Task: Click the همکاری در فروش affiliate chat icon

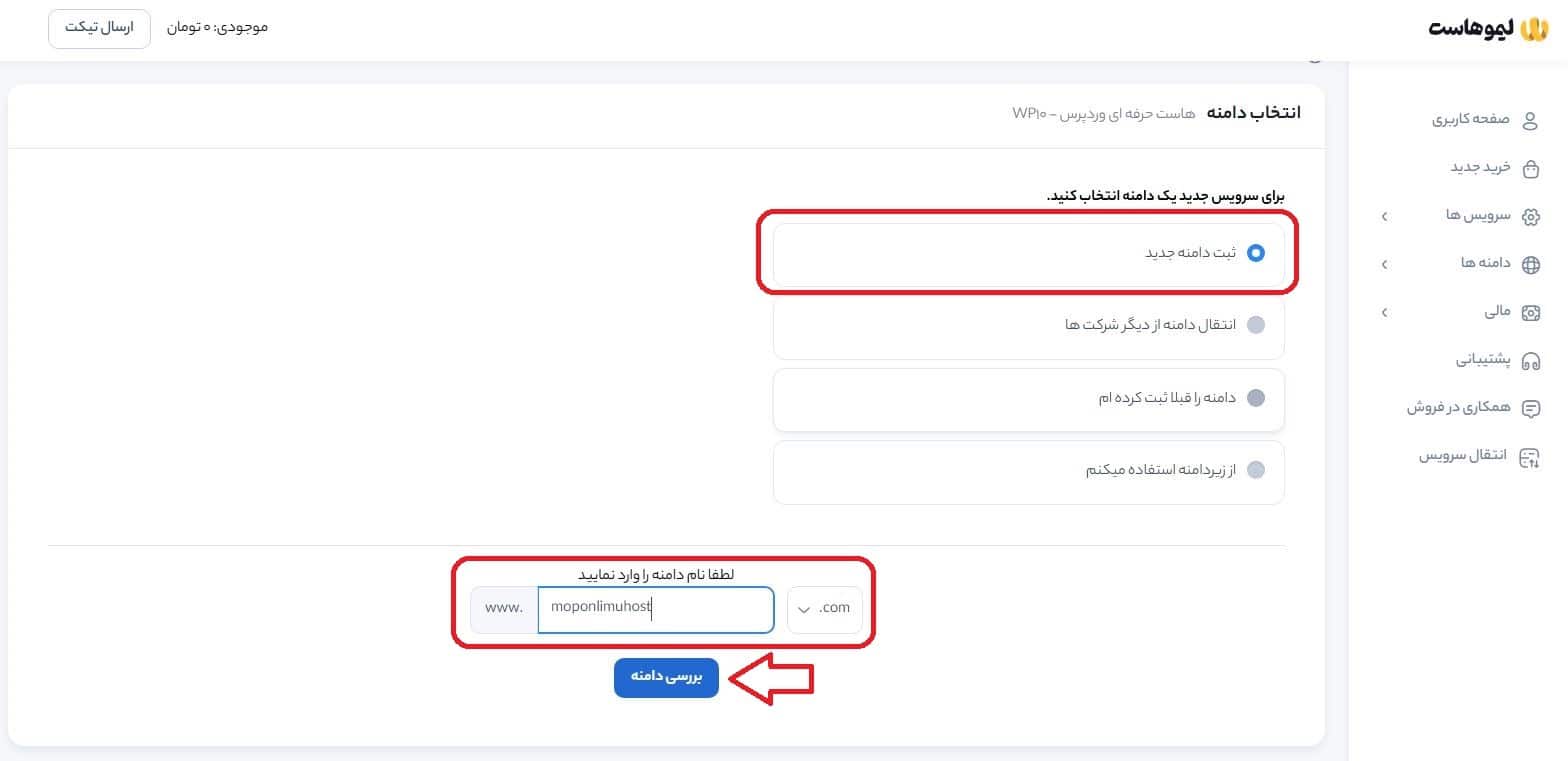Action: [1530, 408]
